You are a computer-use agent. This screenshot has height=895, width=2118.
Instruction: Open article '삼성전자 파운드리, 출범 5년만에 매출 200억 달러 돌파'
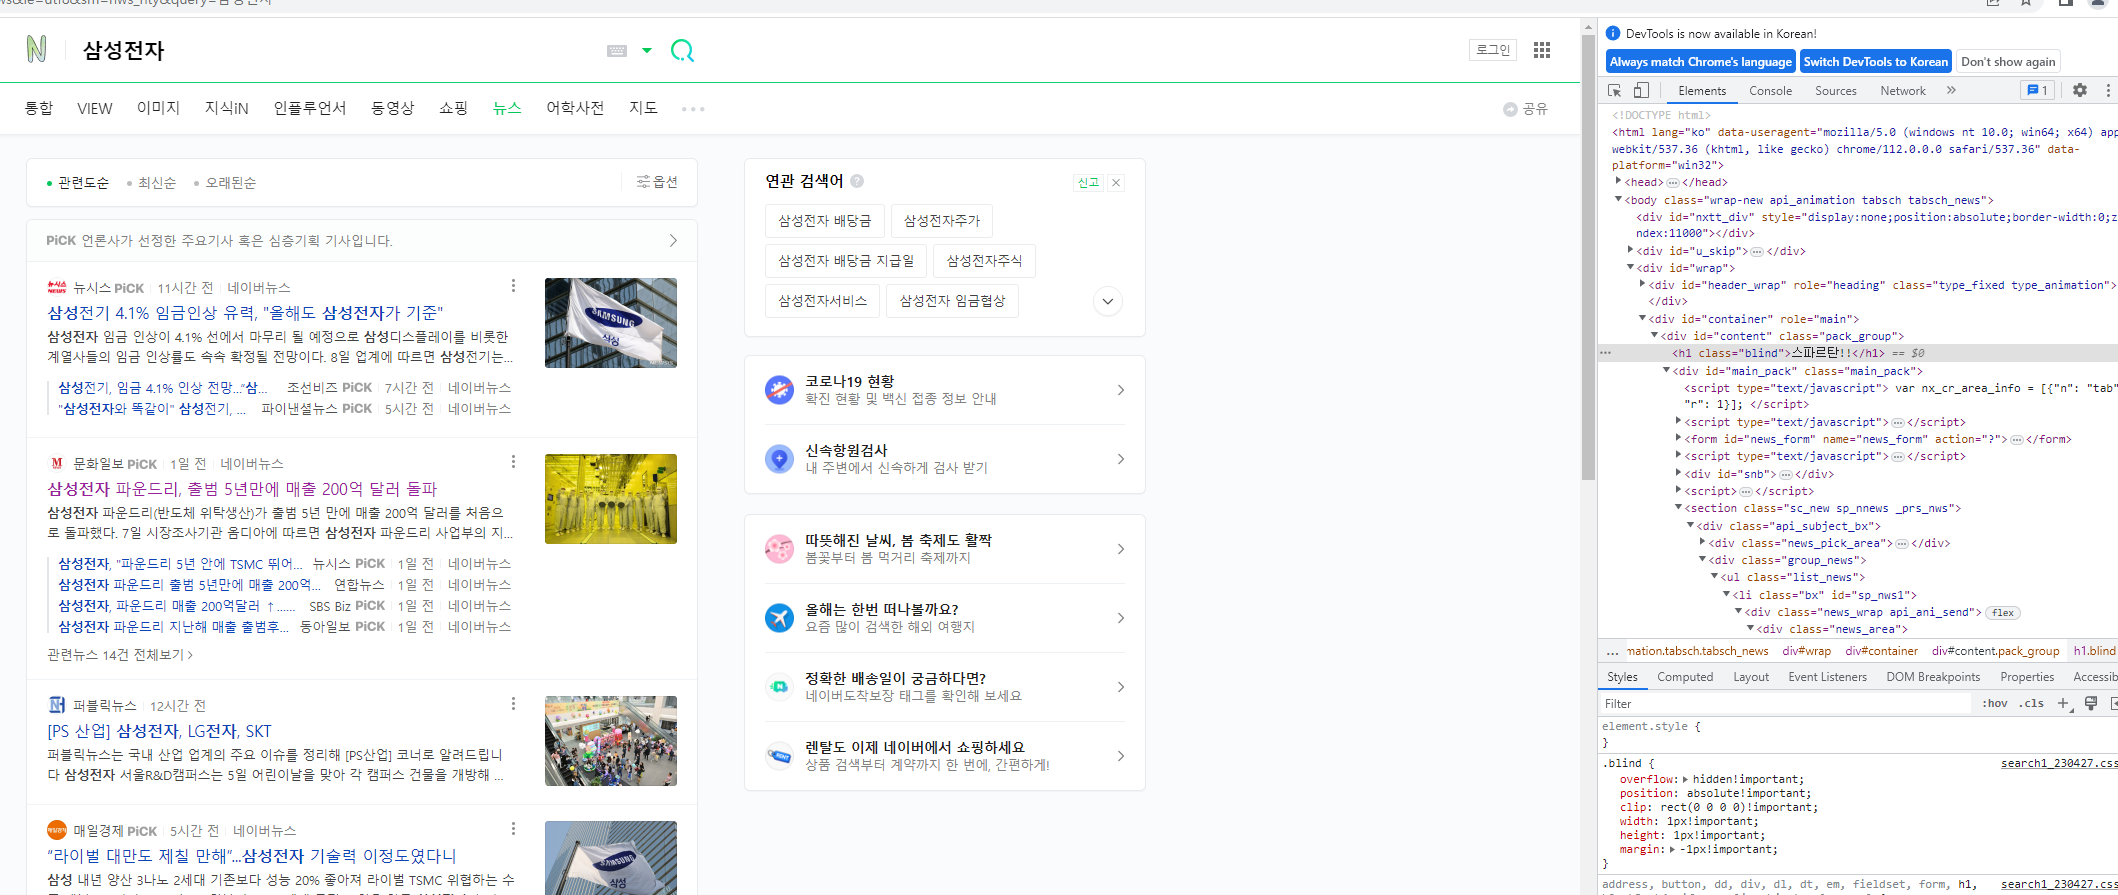242,489
